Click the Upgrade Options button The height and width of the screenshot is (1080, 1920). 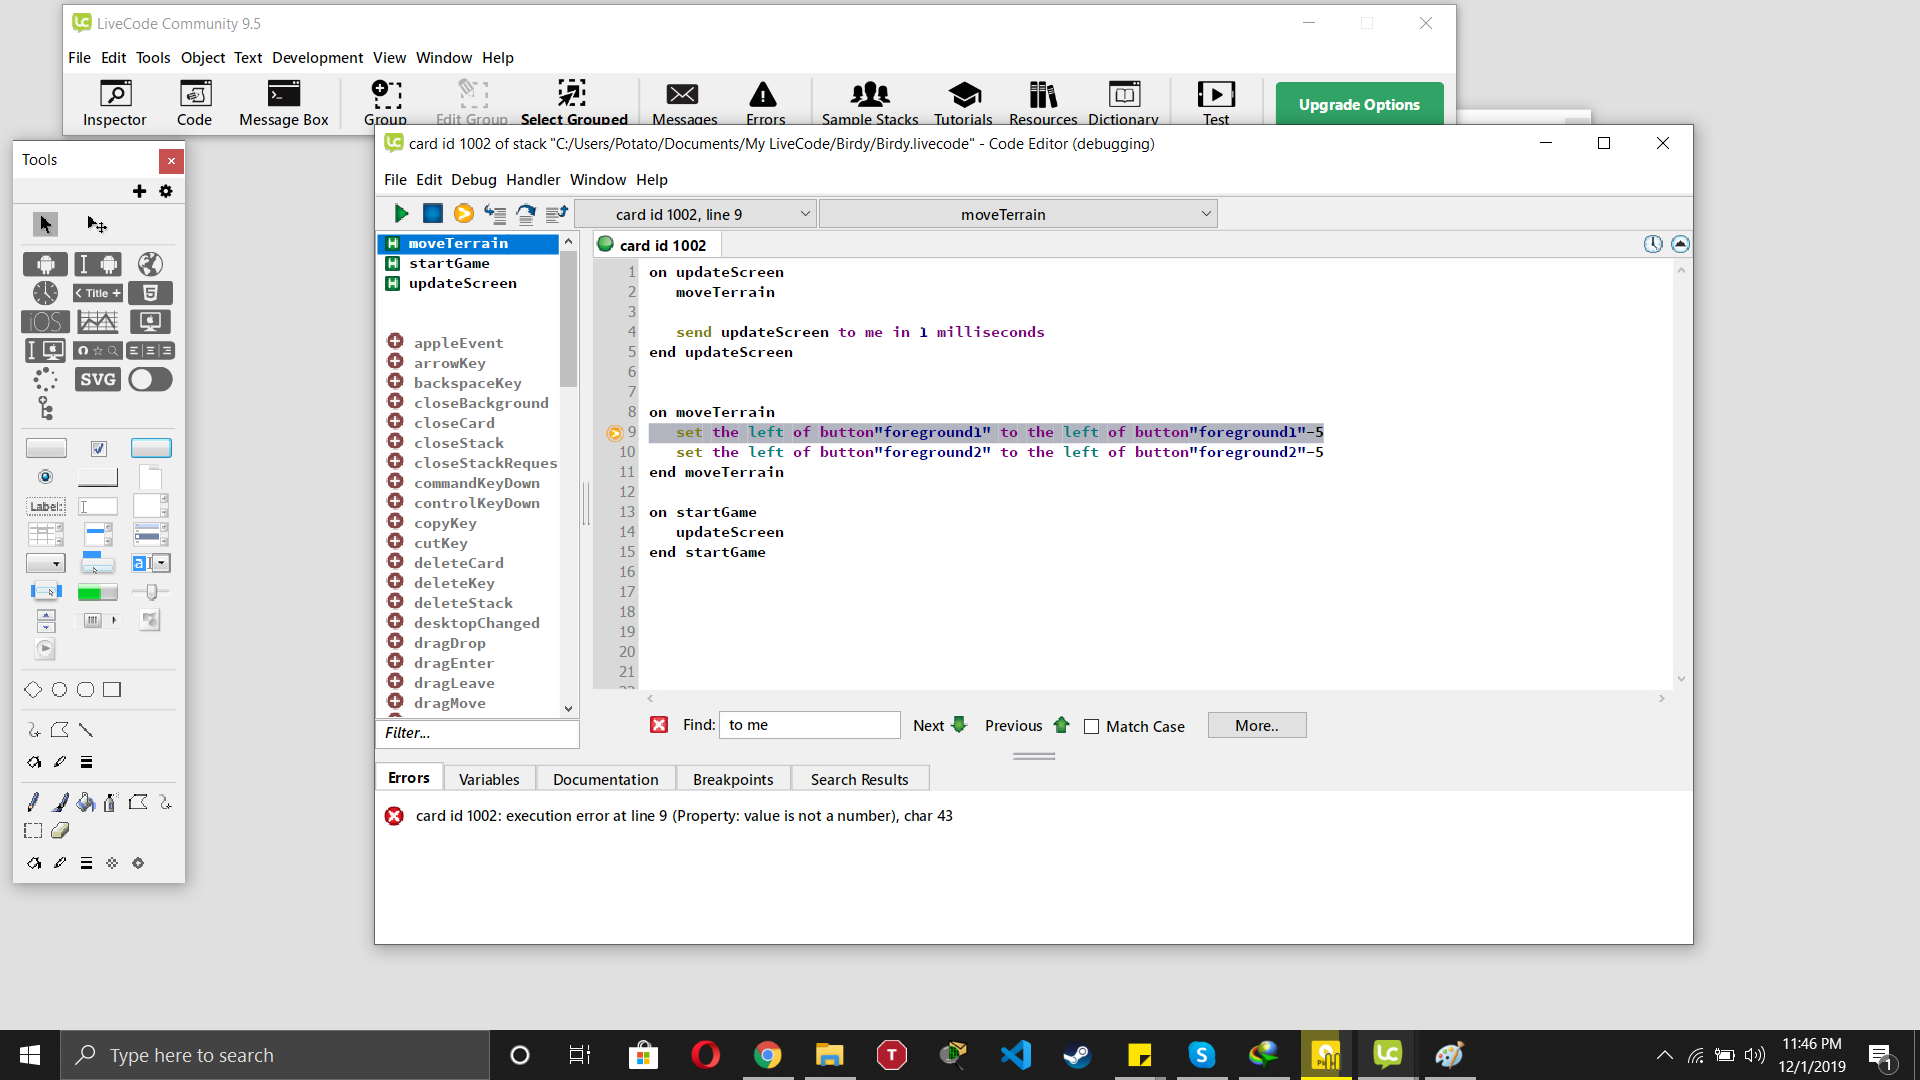tap(1359, 104)
